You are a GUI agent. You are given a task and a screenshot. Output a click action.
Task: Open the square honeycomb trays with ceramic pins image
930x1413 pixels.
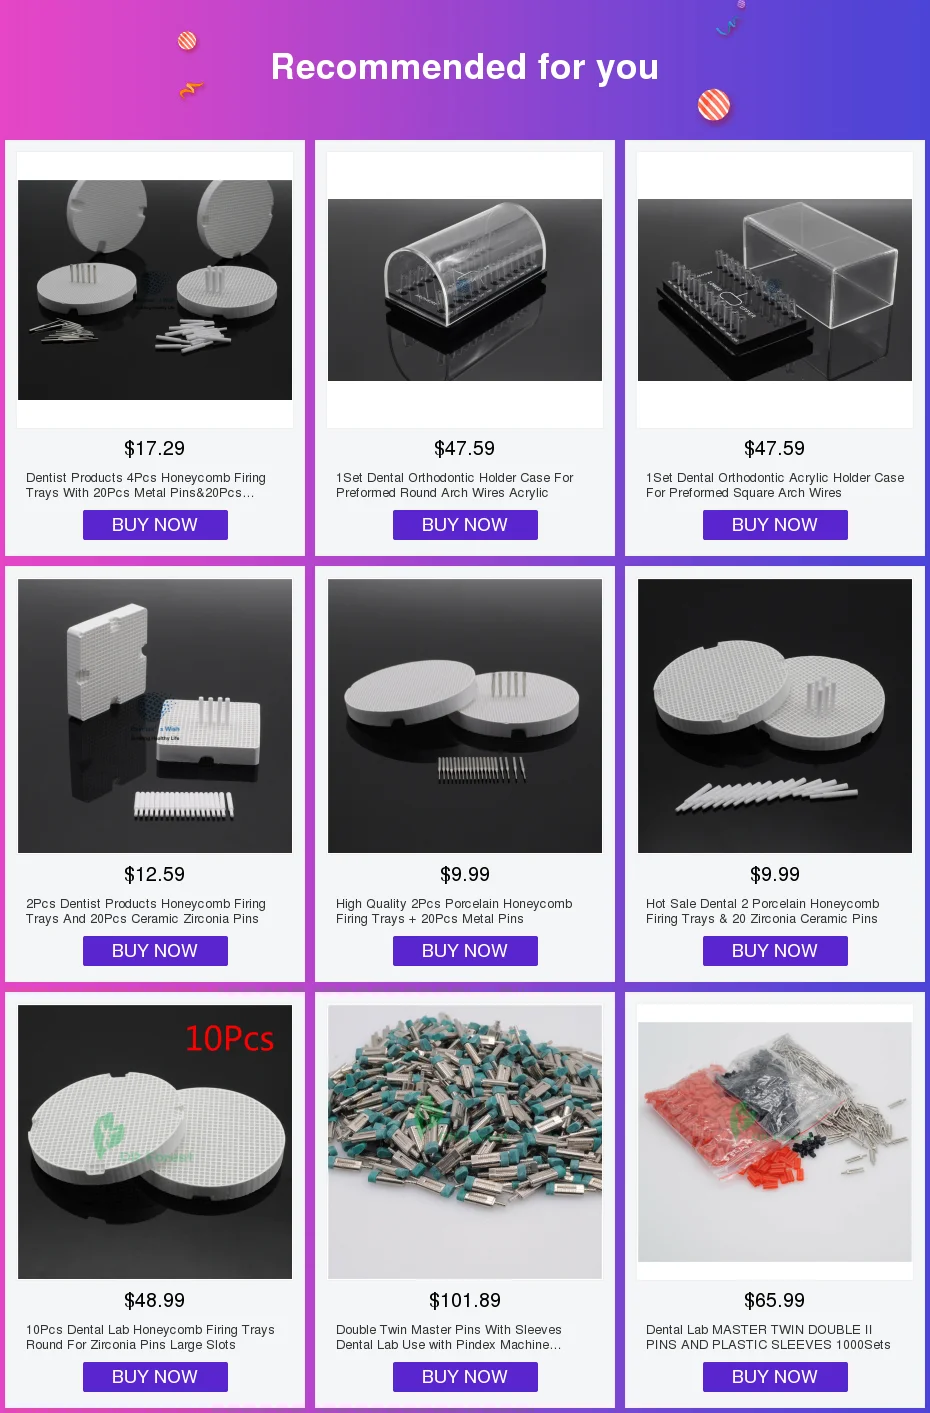tap(155, 716)
